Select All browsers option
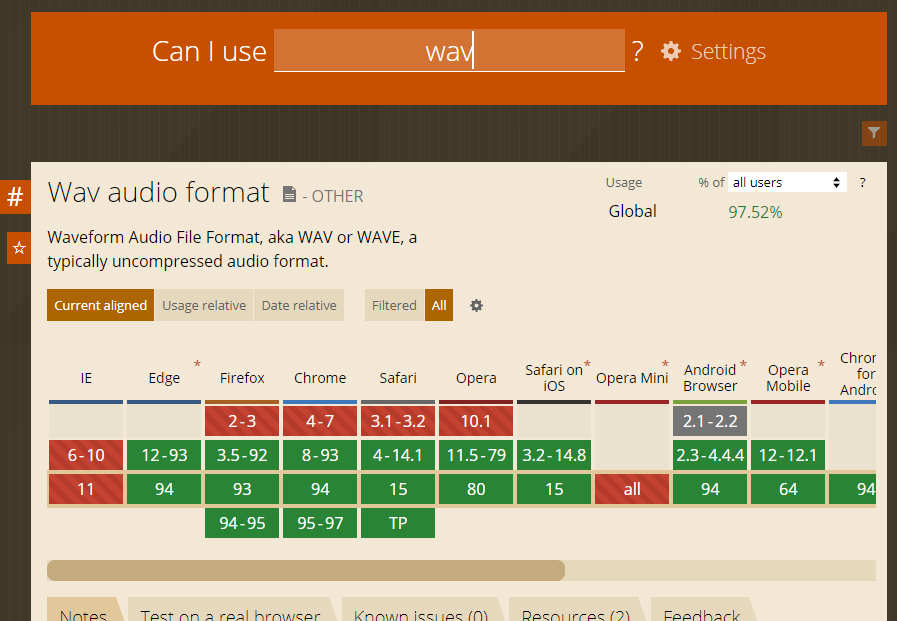Screen dimensions: 897x621 click(439, 305)
